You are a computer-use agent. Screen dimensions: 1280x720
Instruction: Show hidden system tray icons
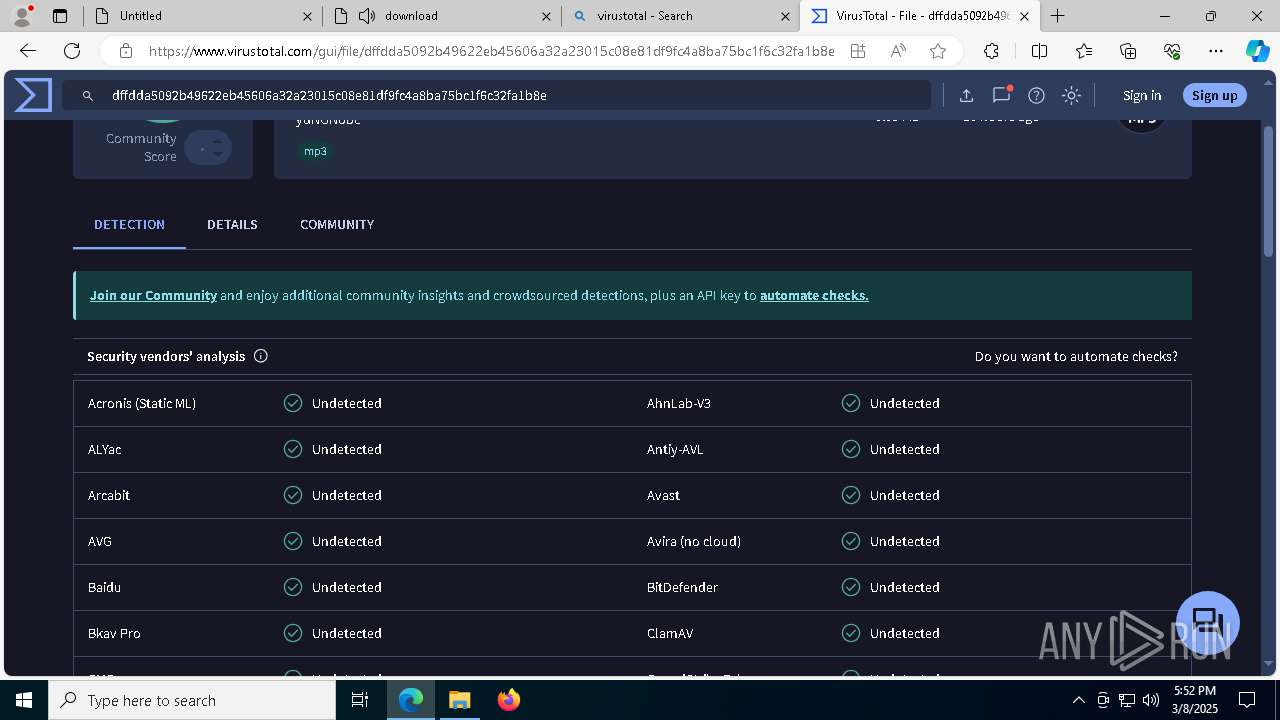1078,700
